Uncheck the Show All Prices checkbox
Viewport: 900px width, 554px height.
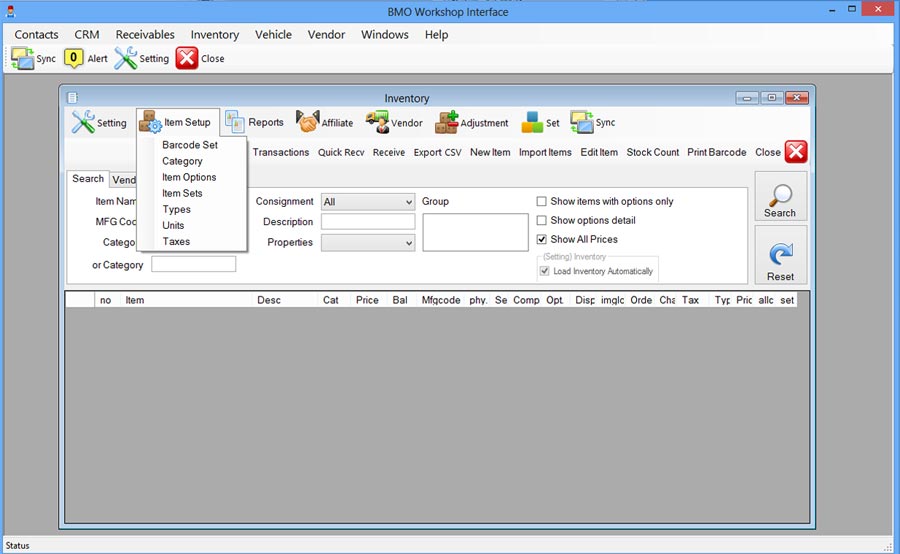point(541,239)
